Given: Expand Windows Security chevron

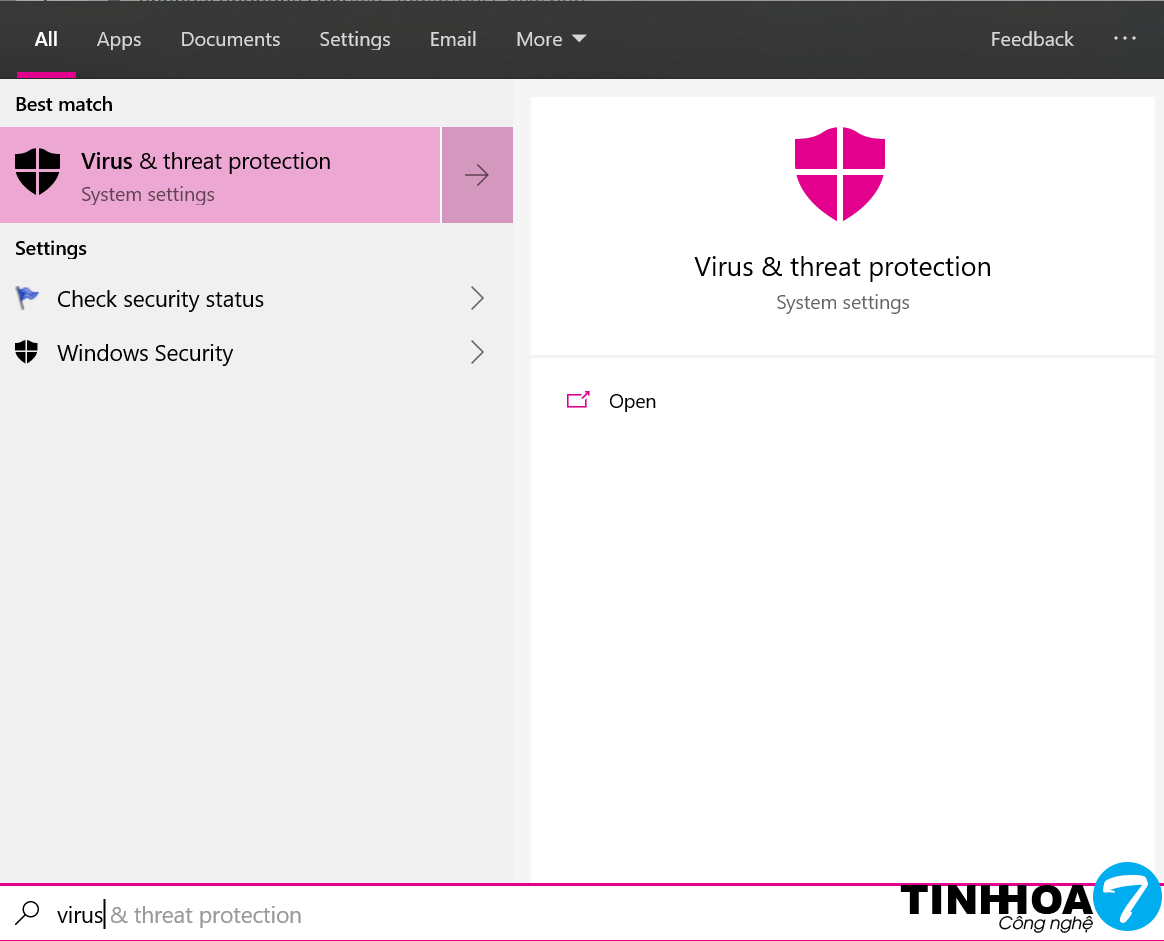Looking at the screenshot, I should click(477, 352).
